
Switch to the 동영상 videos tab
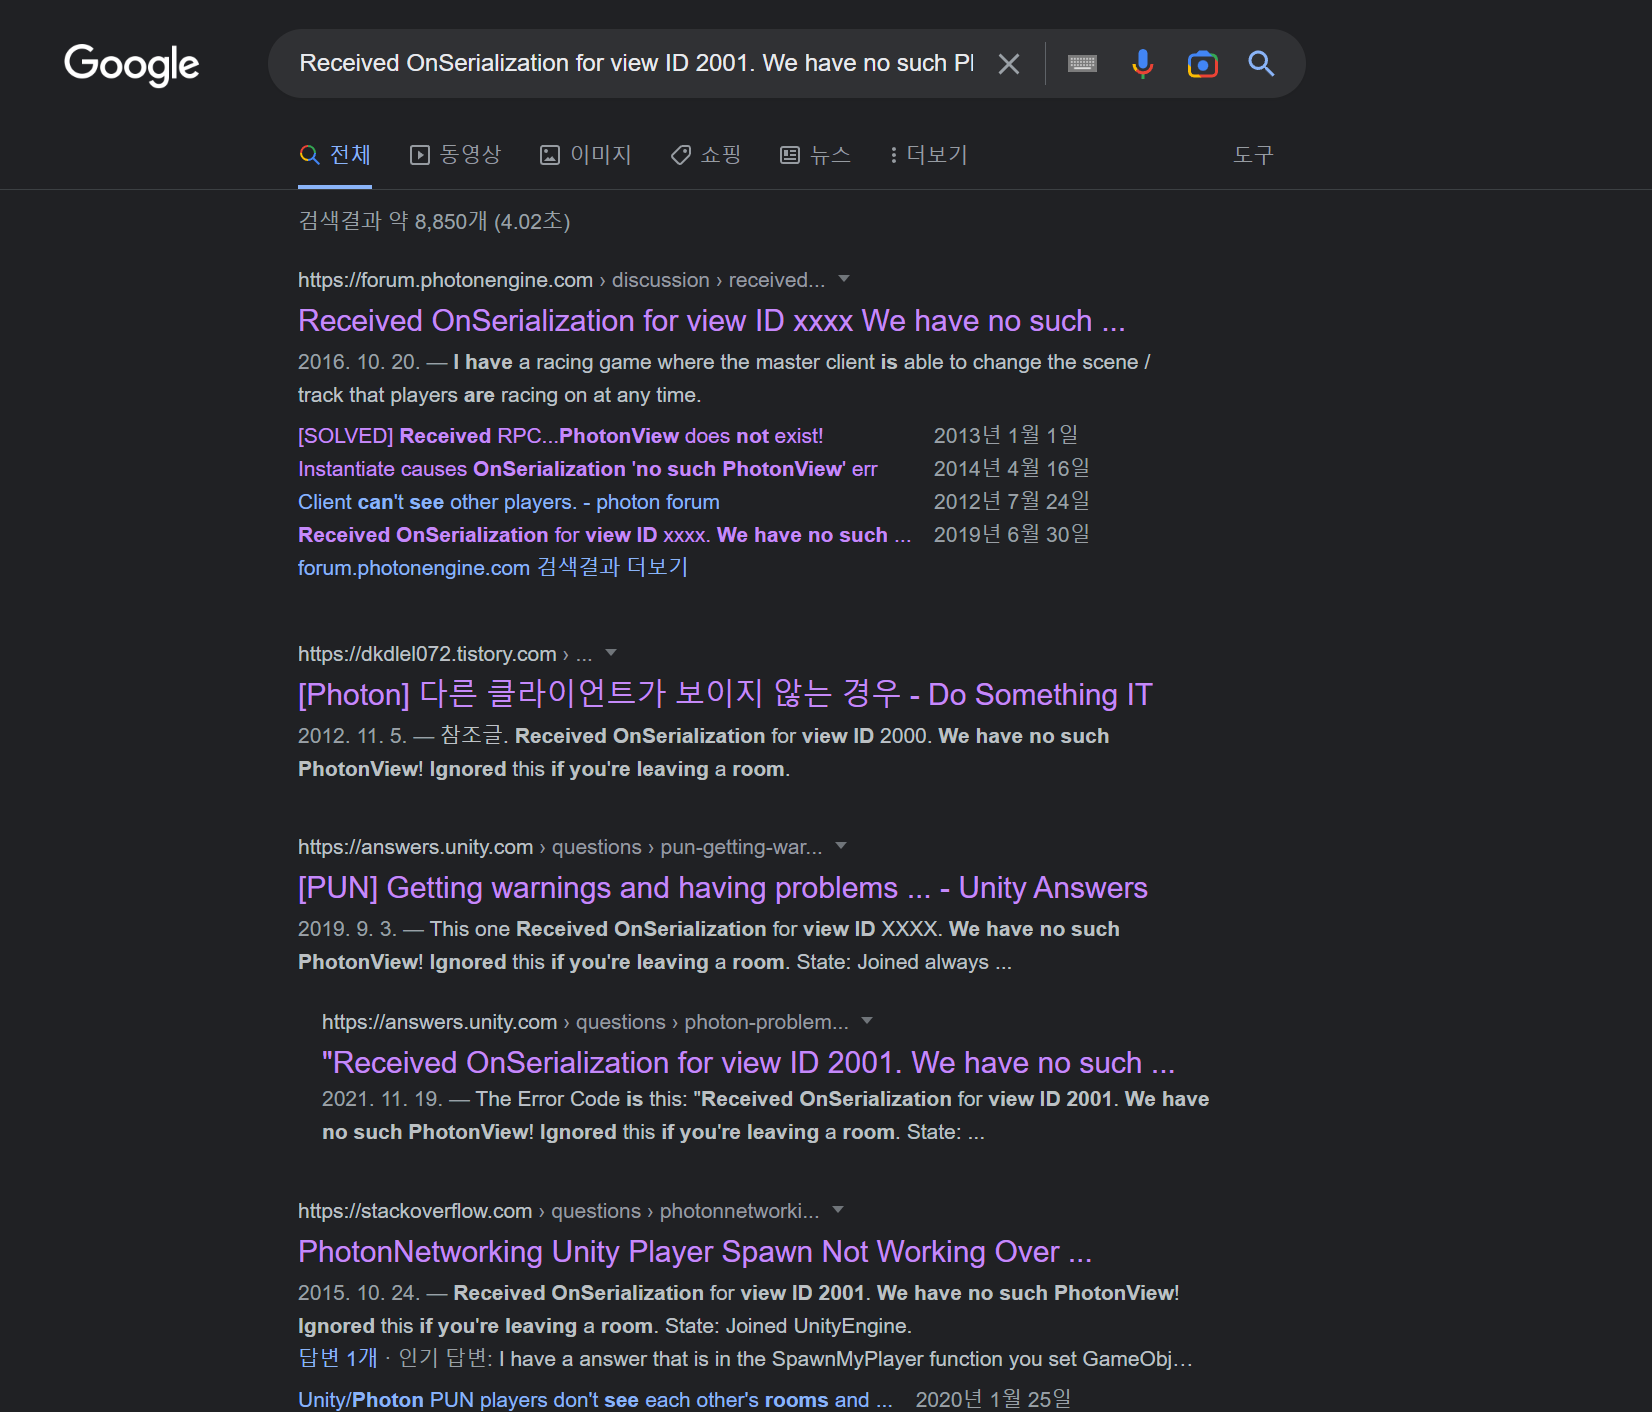click(x=455, y=155)
